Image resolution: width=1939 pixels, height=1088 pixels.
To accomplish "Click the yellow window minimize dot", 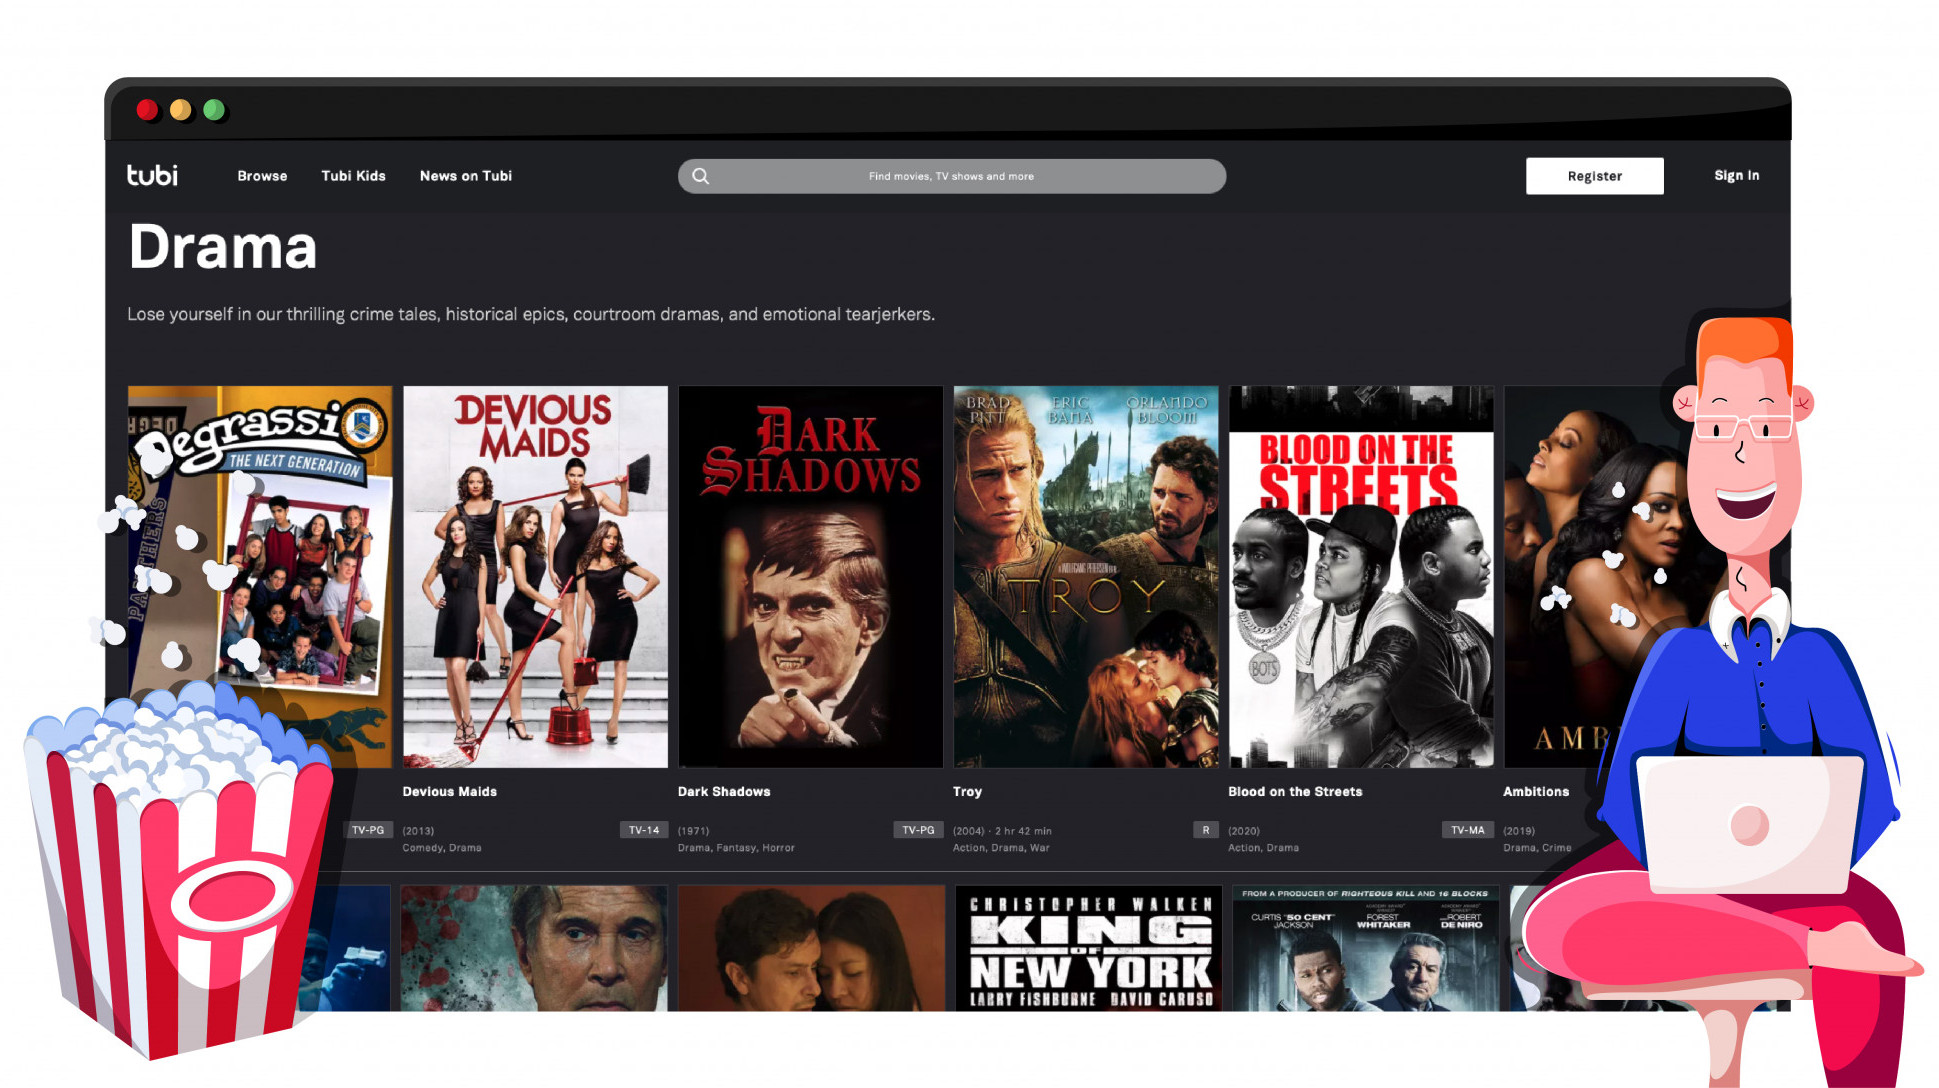I will click(181, 110).
